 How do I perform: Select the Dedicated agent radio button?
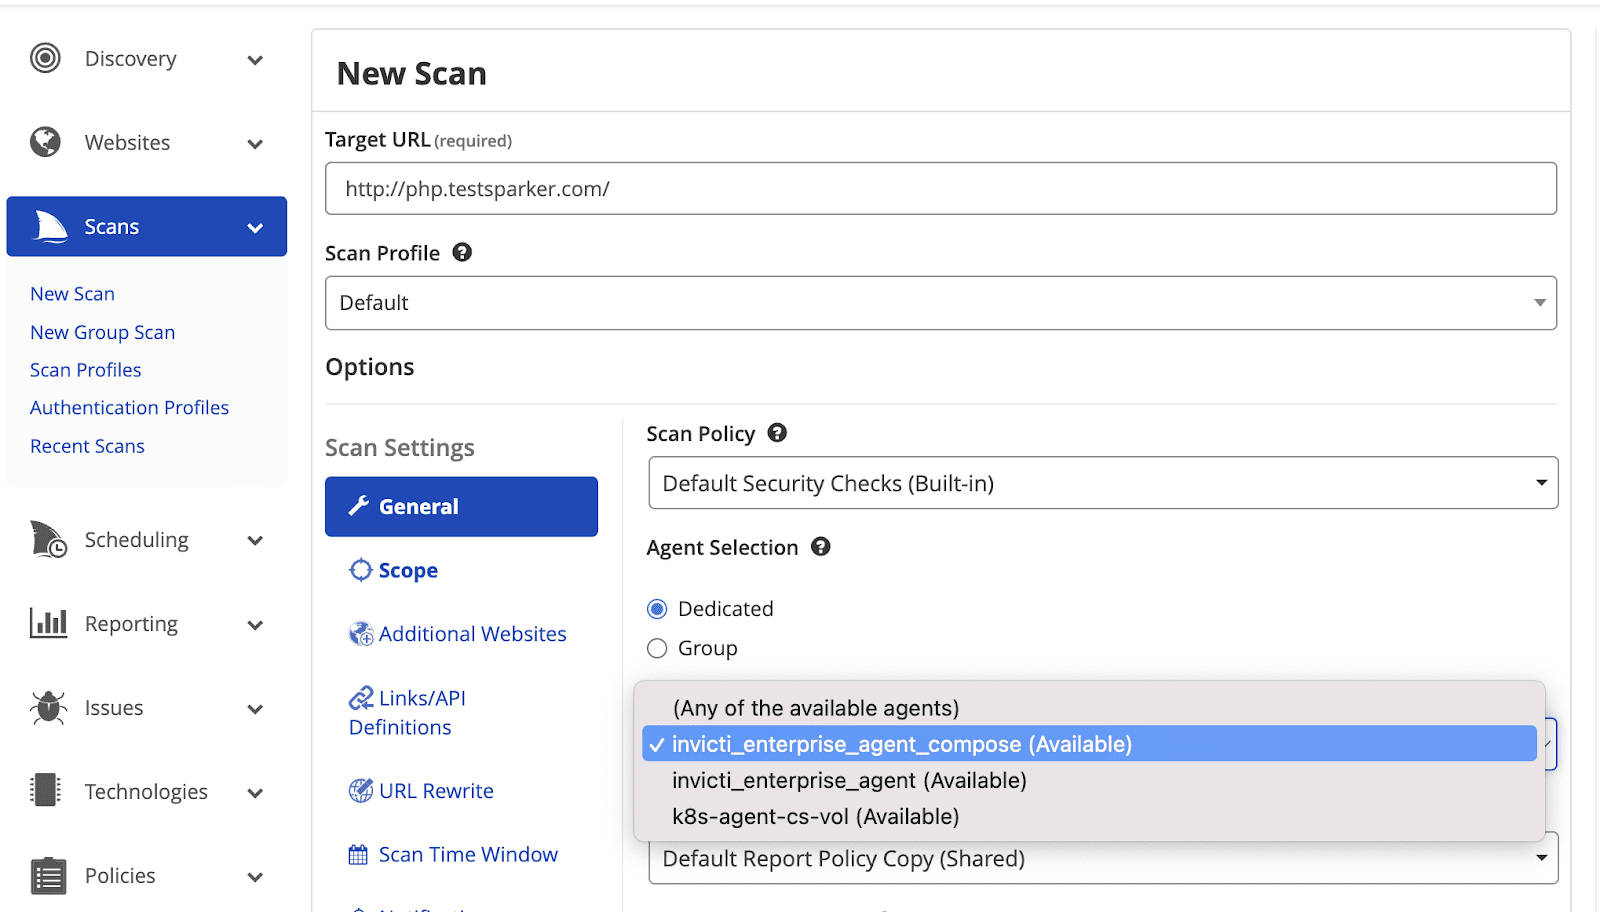(656, 608)
